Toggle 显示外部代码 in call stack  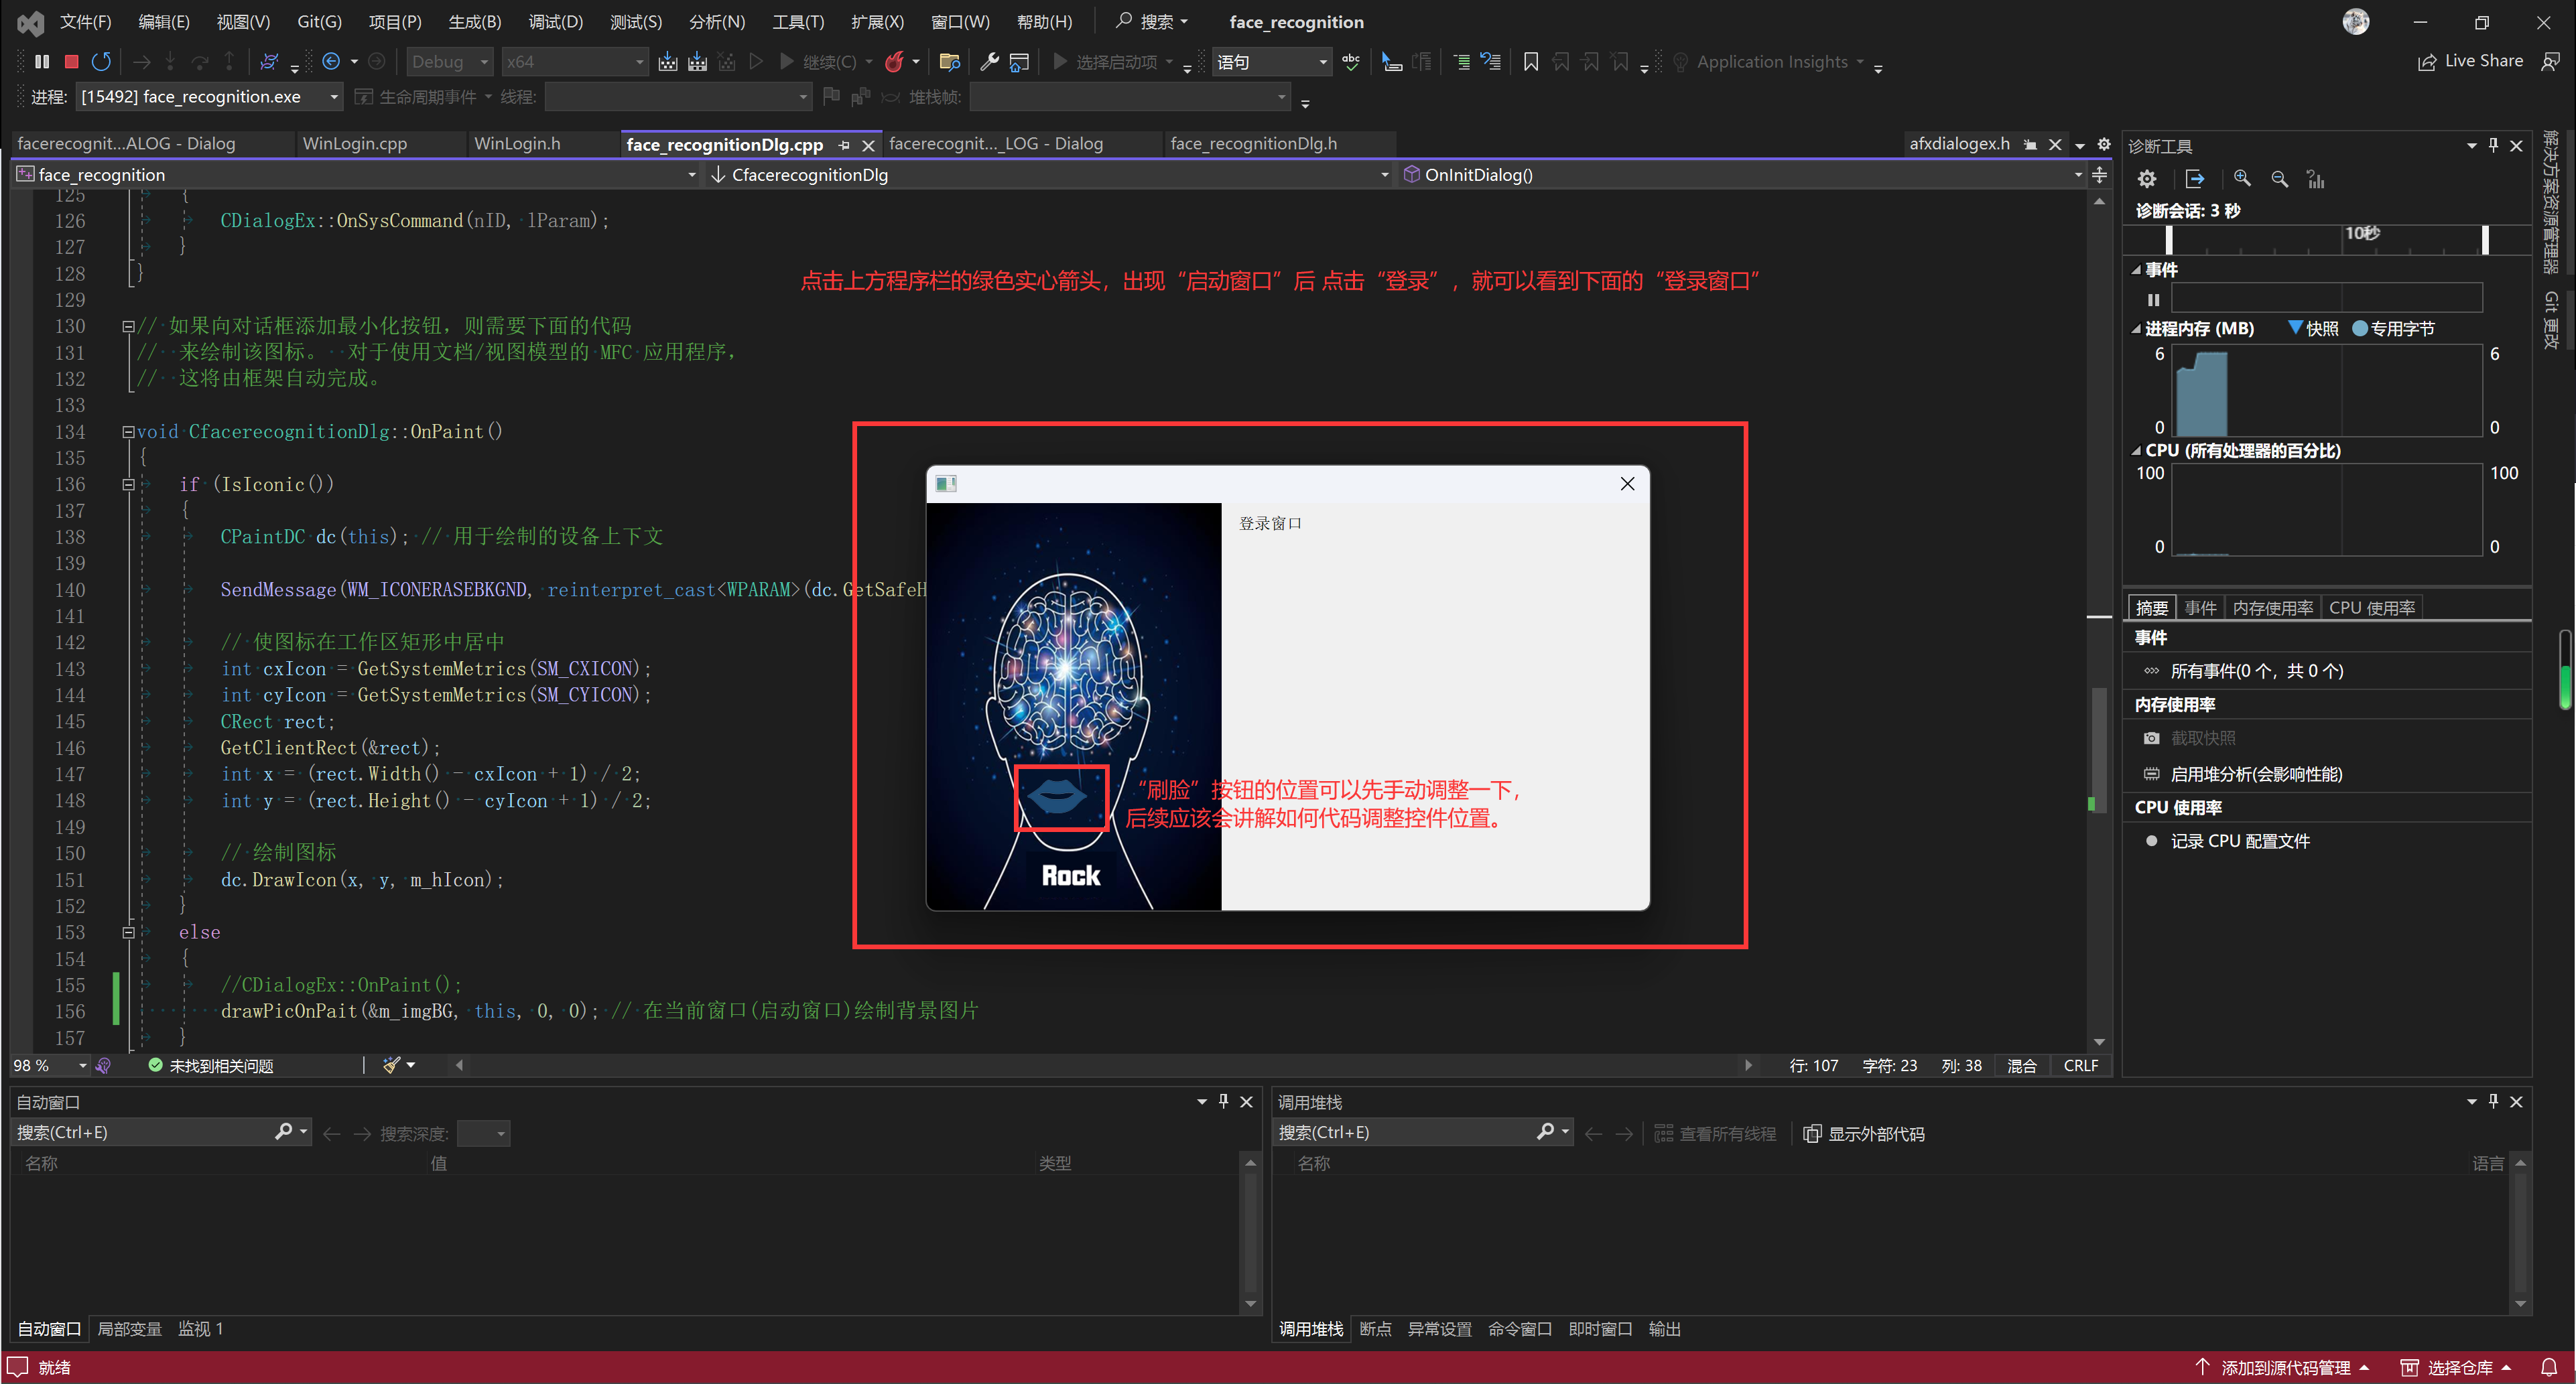tap(1864, 1133)
